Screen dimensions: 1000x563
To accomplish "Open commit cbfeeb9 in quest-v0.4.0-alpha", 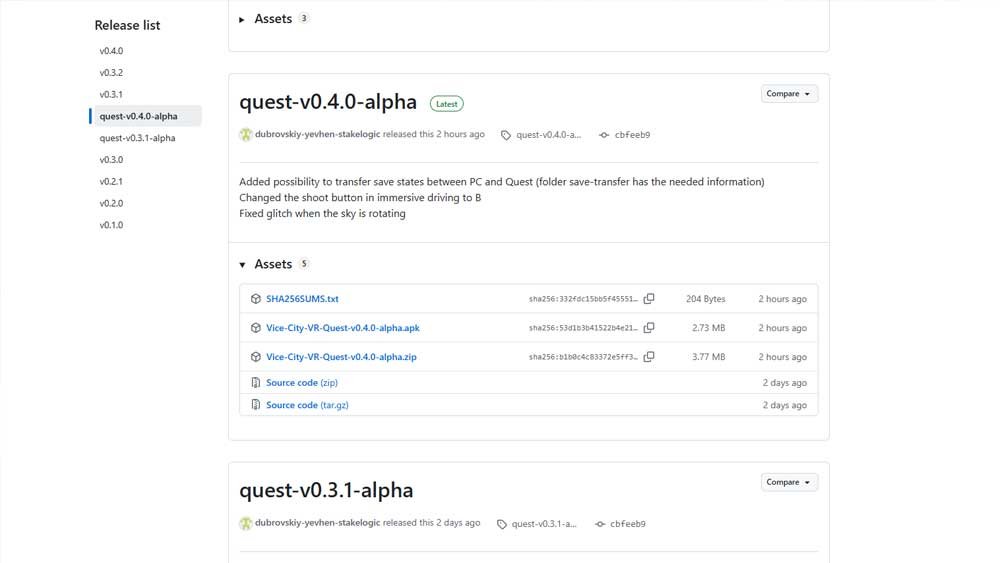I will [x=632, y=135].
